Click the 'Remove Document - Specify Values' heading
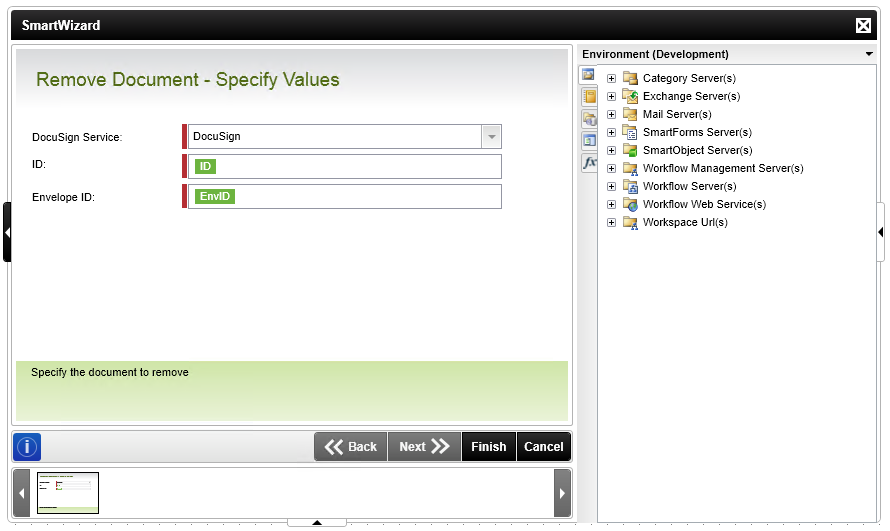This screenshot has height=531, width=890. click(x=188, y=79)
